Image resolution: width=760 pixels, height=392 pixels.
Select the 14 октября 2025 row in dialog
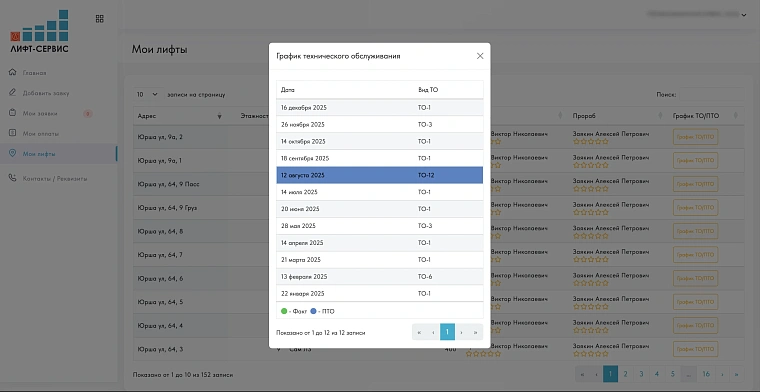380,141
